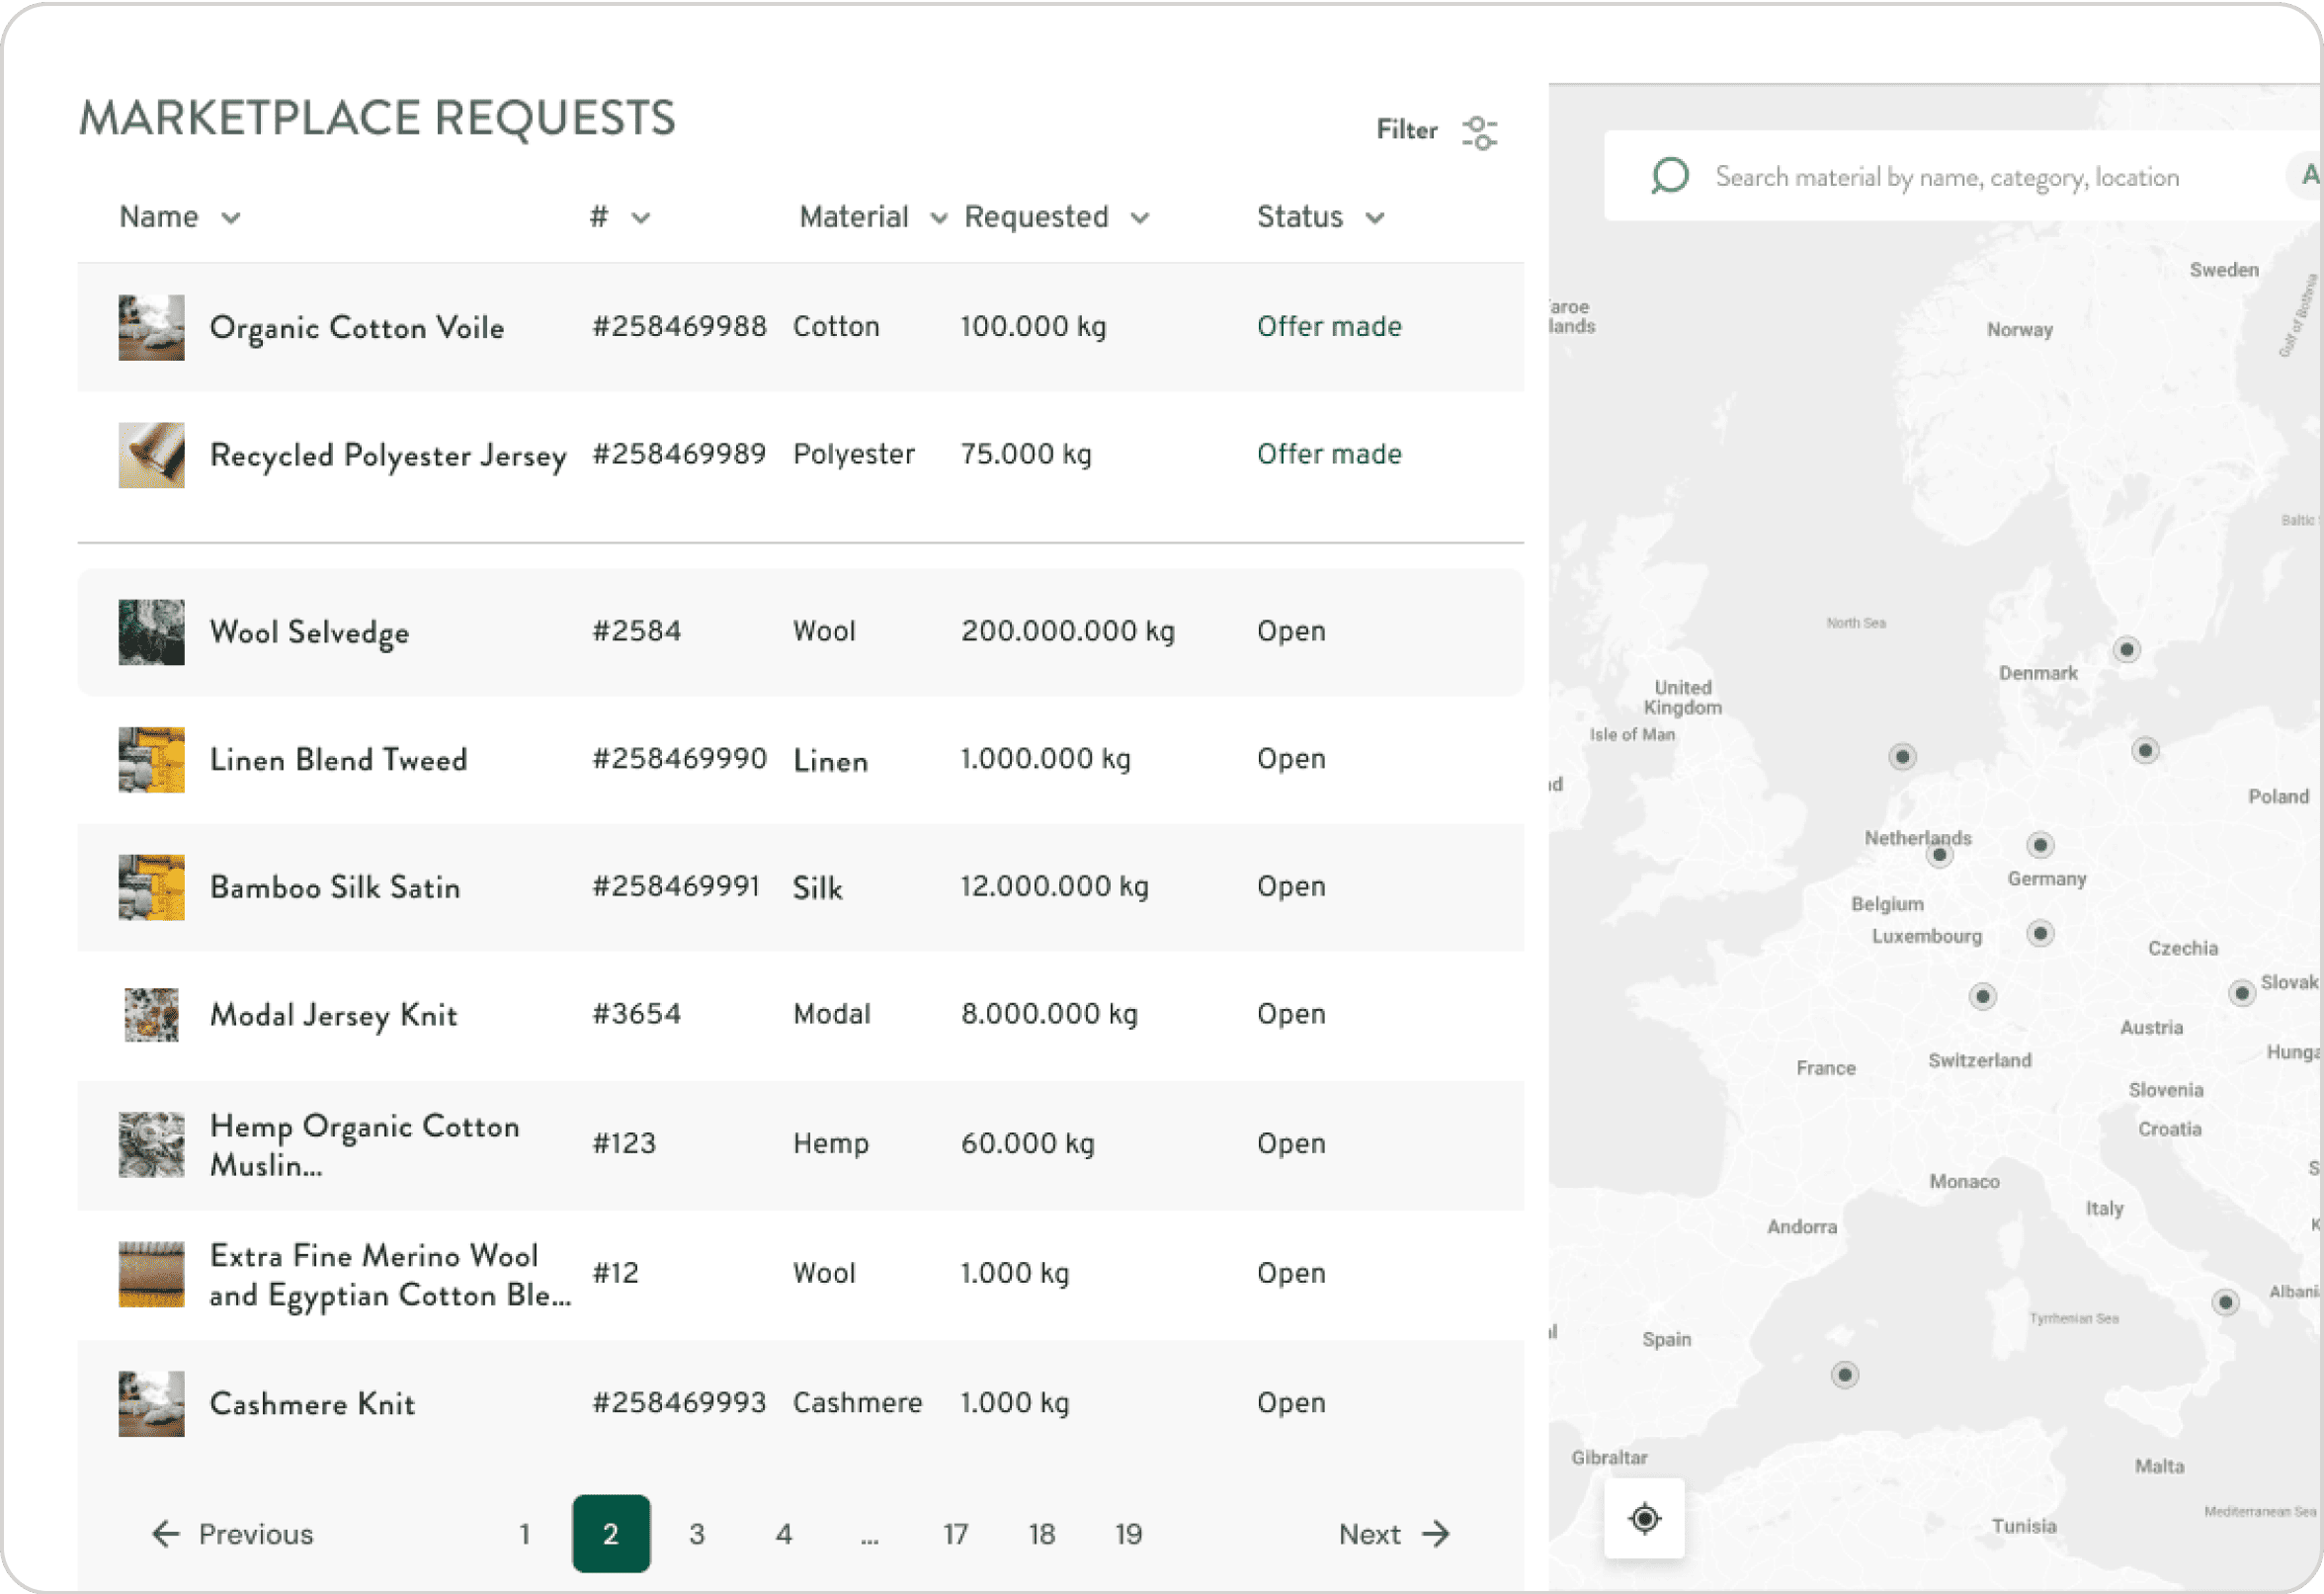Open Cashmere Knit thumbnail image
The width and height of the screenshot is (2324, 1594).
click(x=151, y=1403)
